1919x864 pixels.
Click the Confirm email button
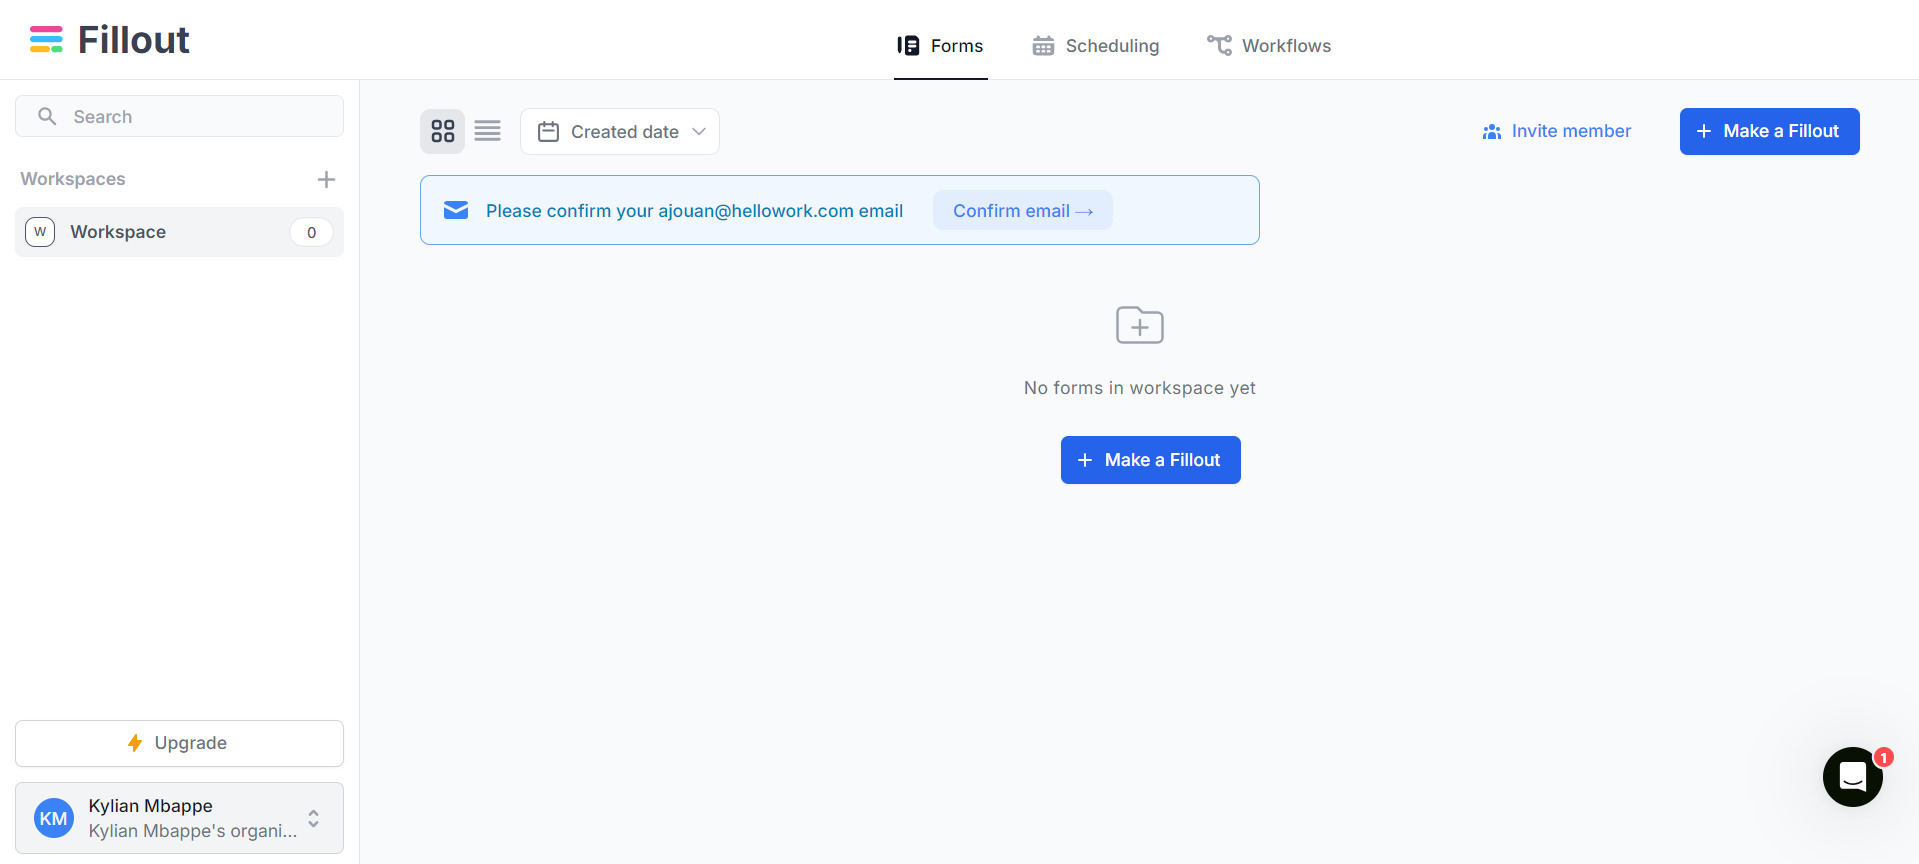point(1022,210)
